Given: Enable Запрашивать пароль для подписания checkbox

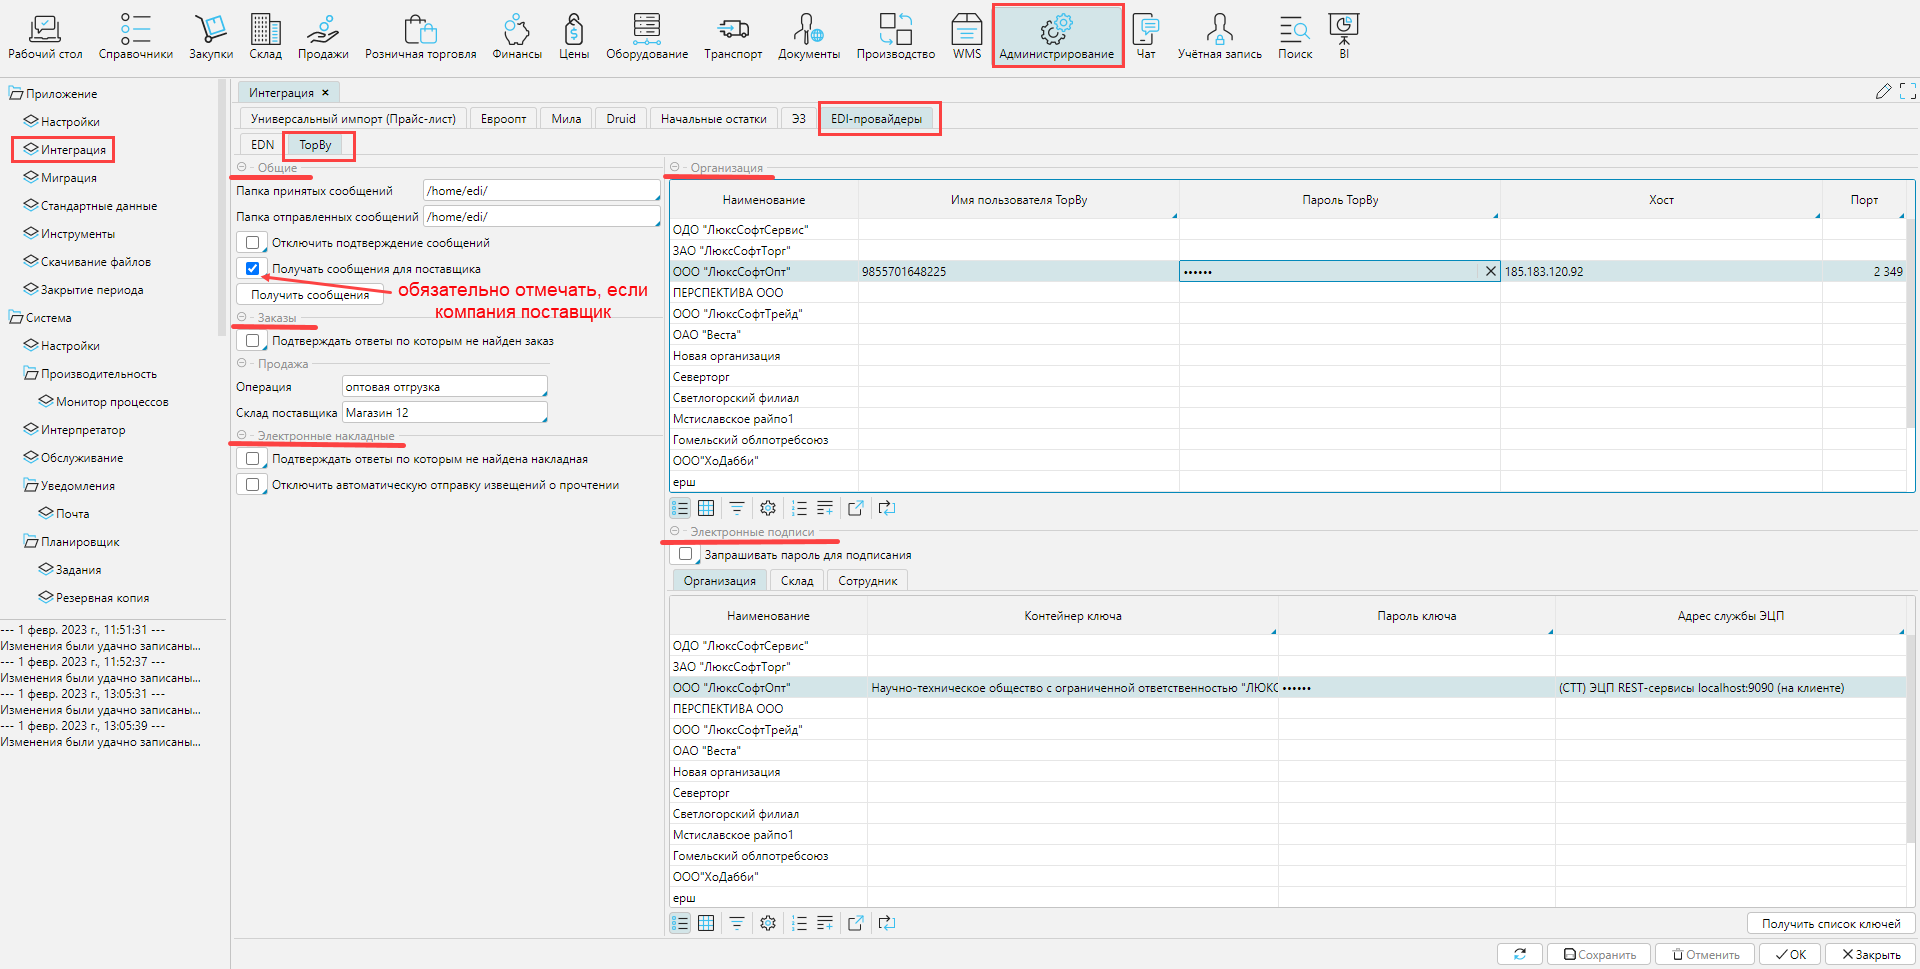Looking at the screenshot, I should (686, 555).
